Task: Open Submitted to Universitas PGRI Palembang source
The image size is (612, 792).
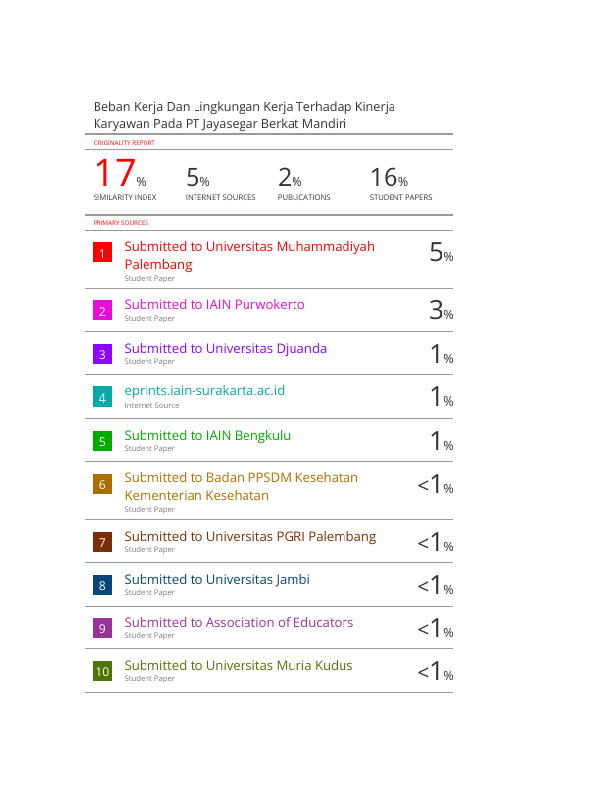Action: coord(250,536)
